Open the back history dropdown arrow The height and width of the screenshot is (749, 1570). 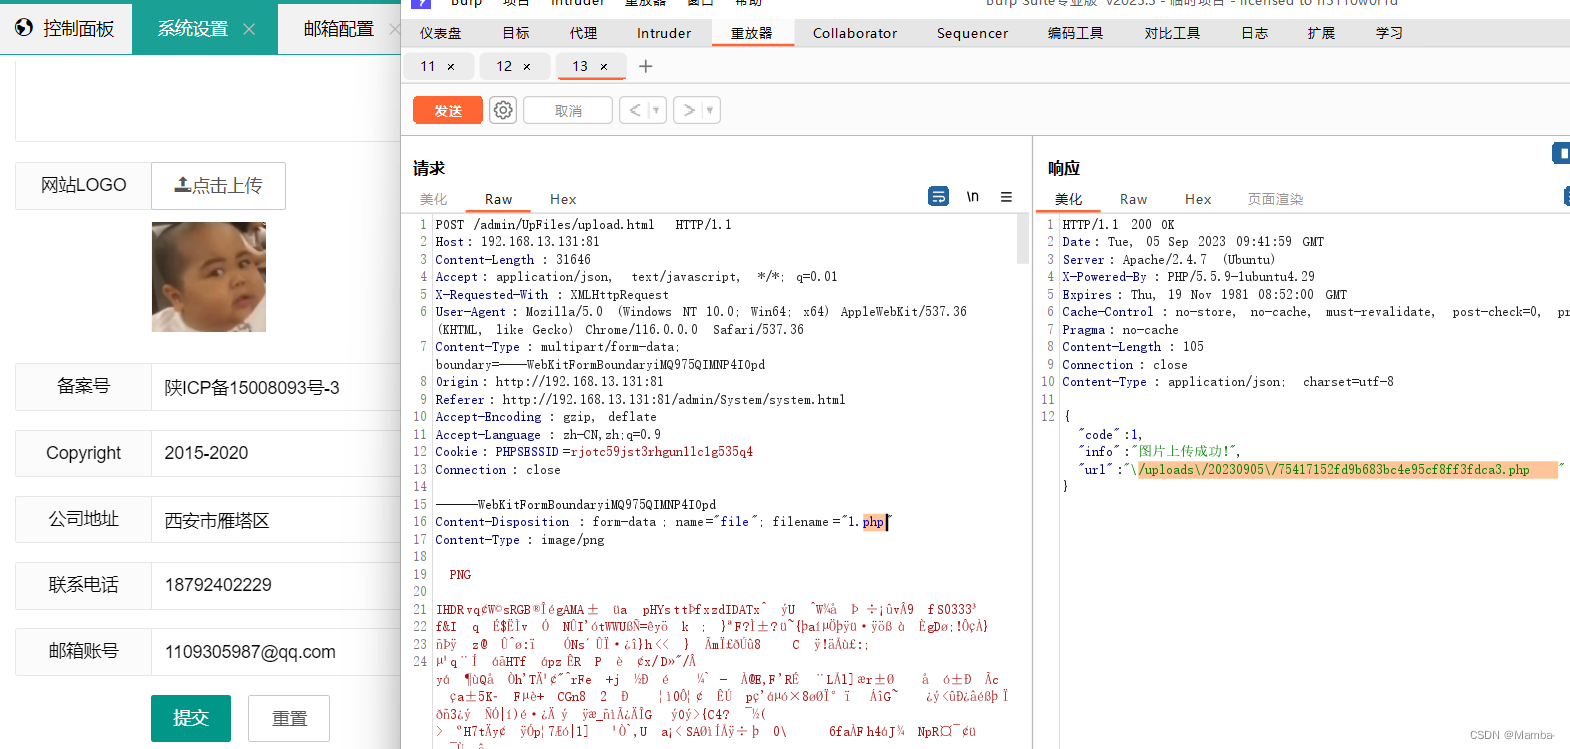[656, 110]
